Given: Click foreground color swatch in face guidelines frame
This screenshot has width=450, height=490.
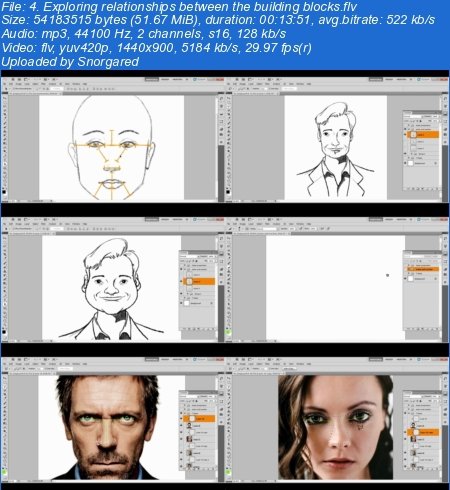Looking at the screenshot, I should coord(4,192).
